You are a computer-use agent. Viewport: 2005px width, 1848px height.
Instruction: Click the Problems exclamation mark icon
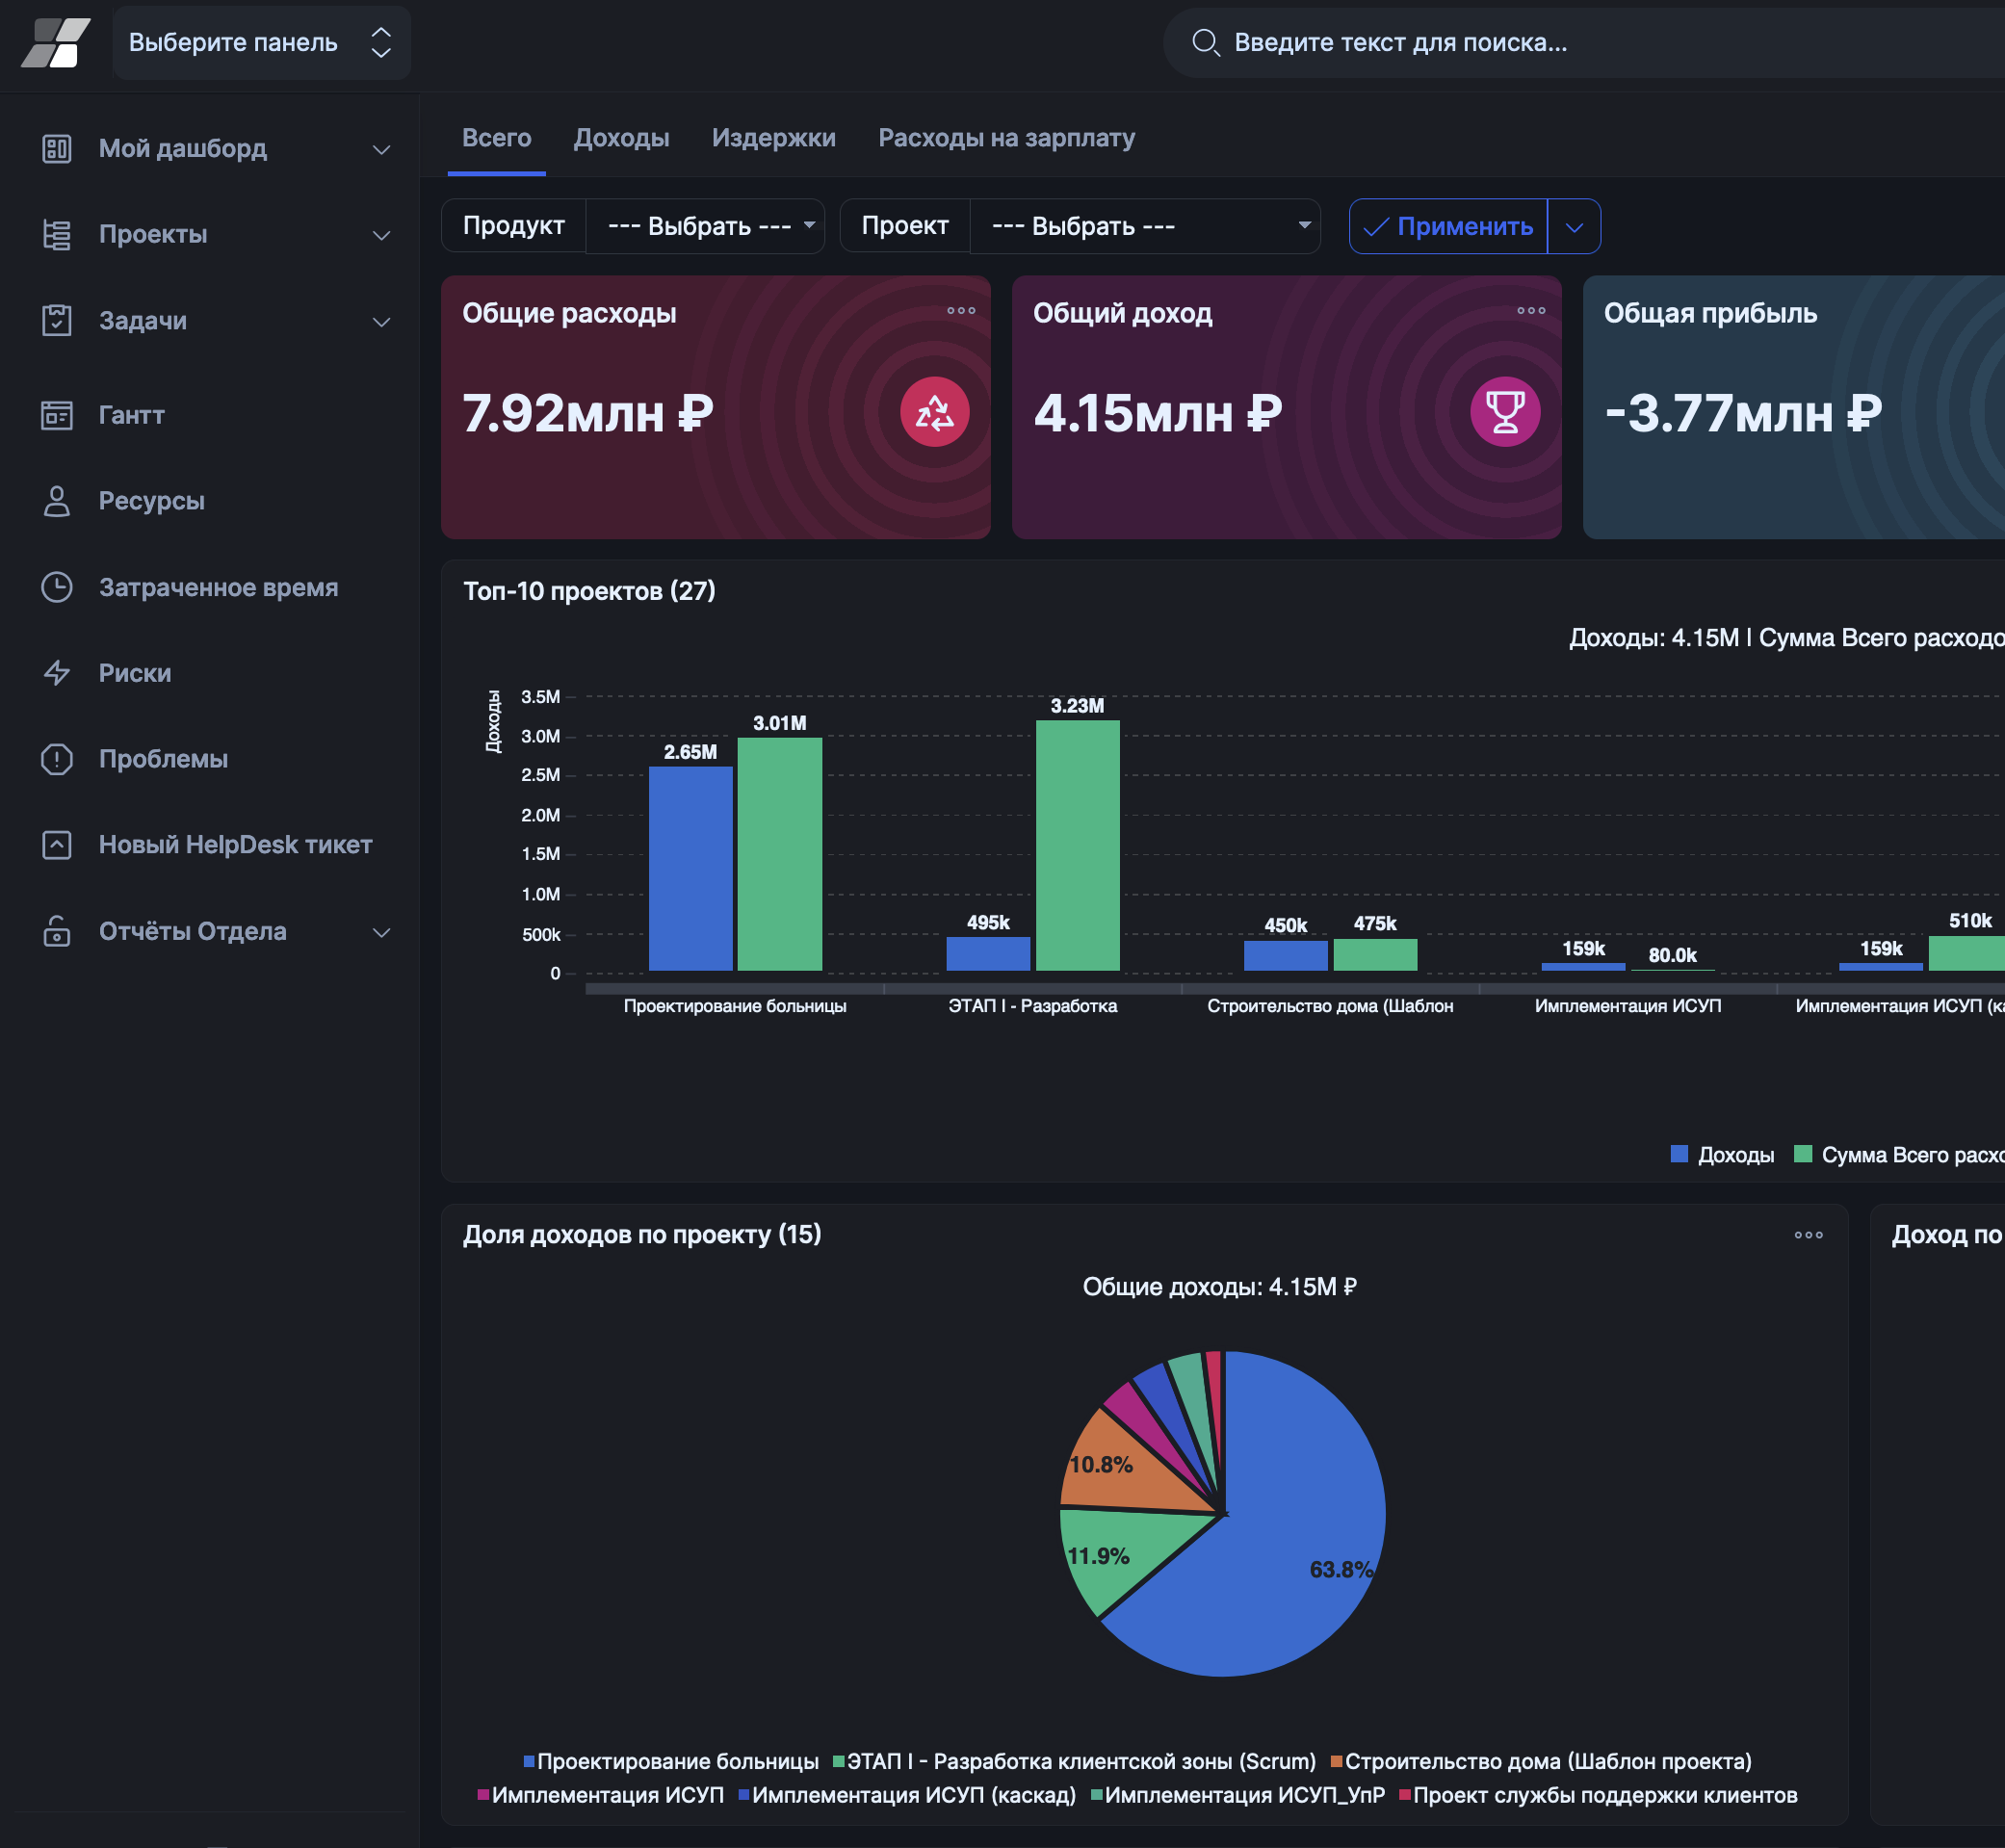[x=56, y=759]
